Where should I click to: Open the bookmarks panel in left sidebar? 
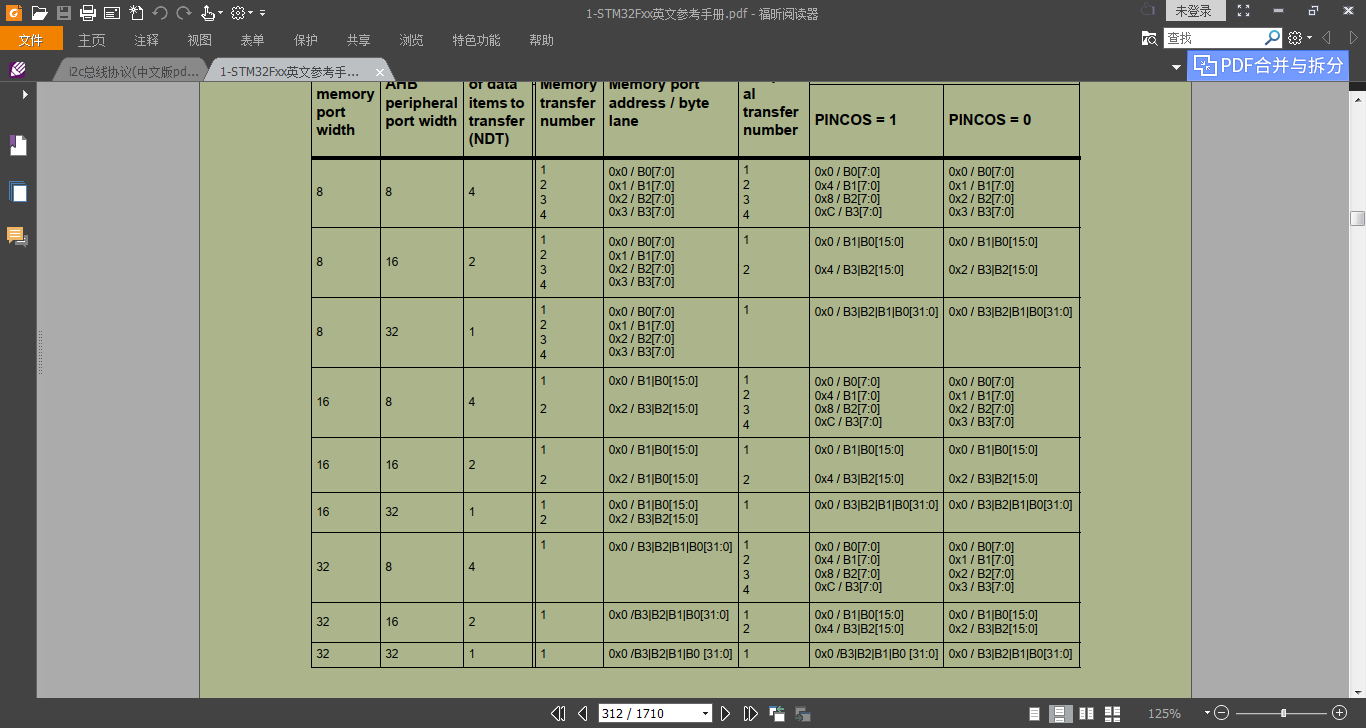click(x=18, y=145)
